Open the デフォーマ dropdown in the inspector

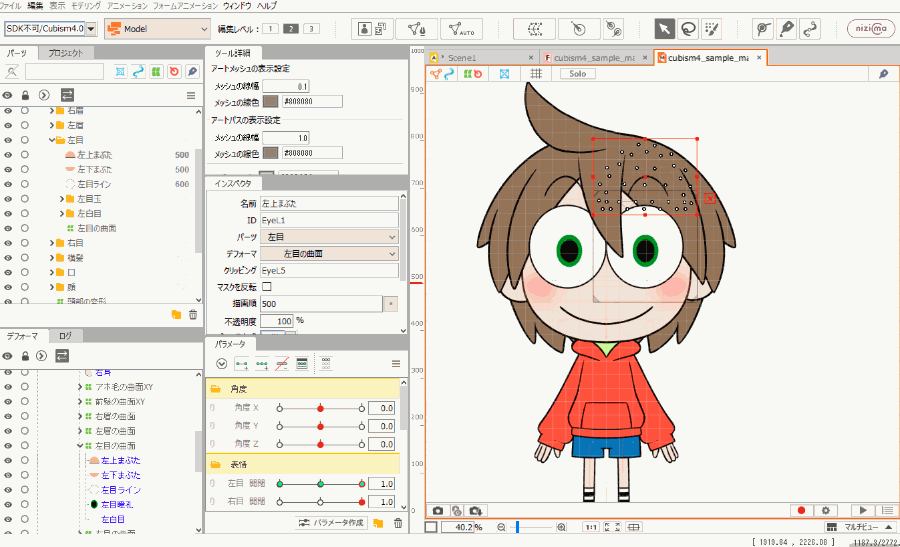329,254
